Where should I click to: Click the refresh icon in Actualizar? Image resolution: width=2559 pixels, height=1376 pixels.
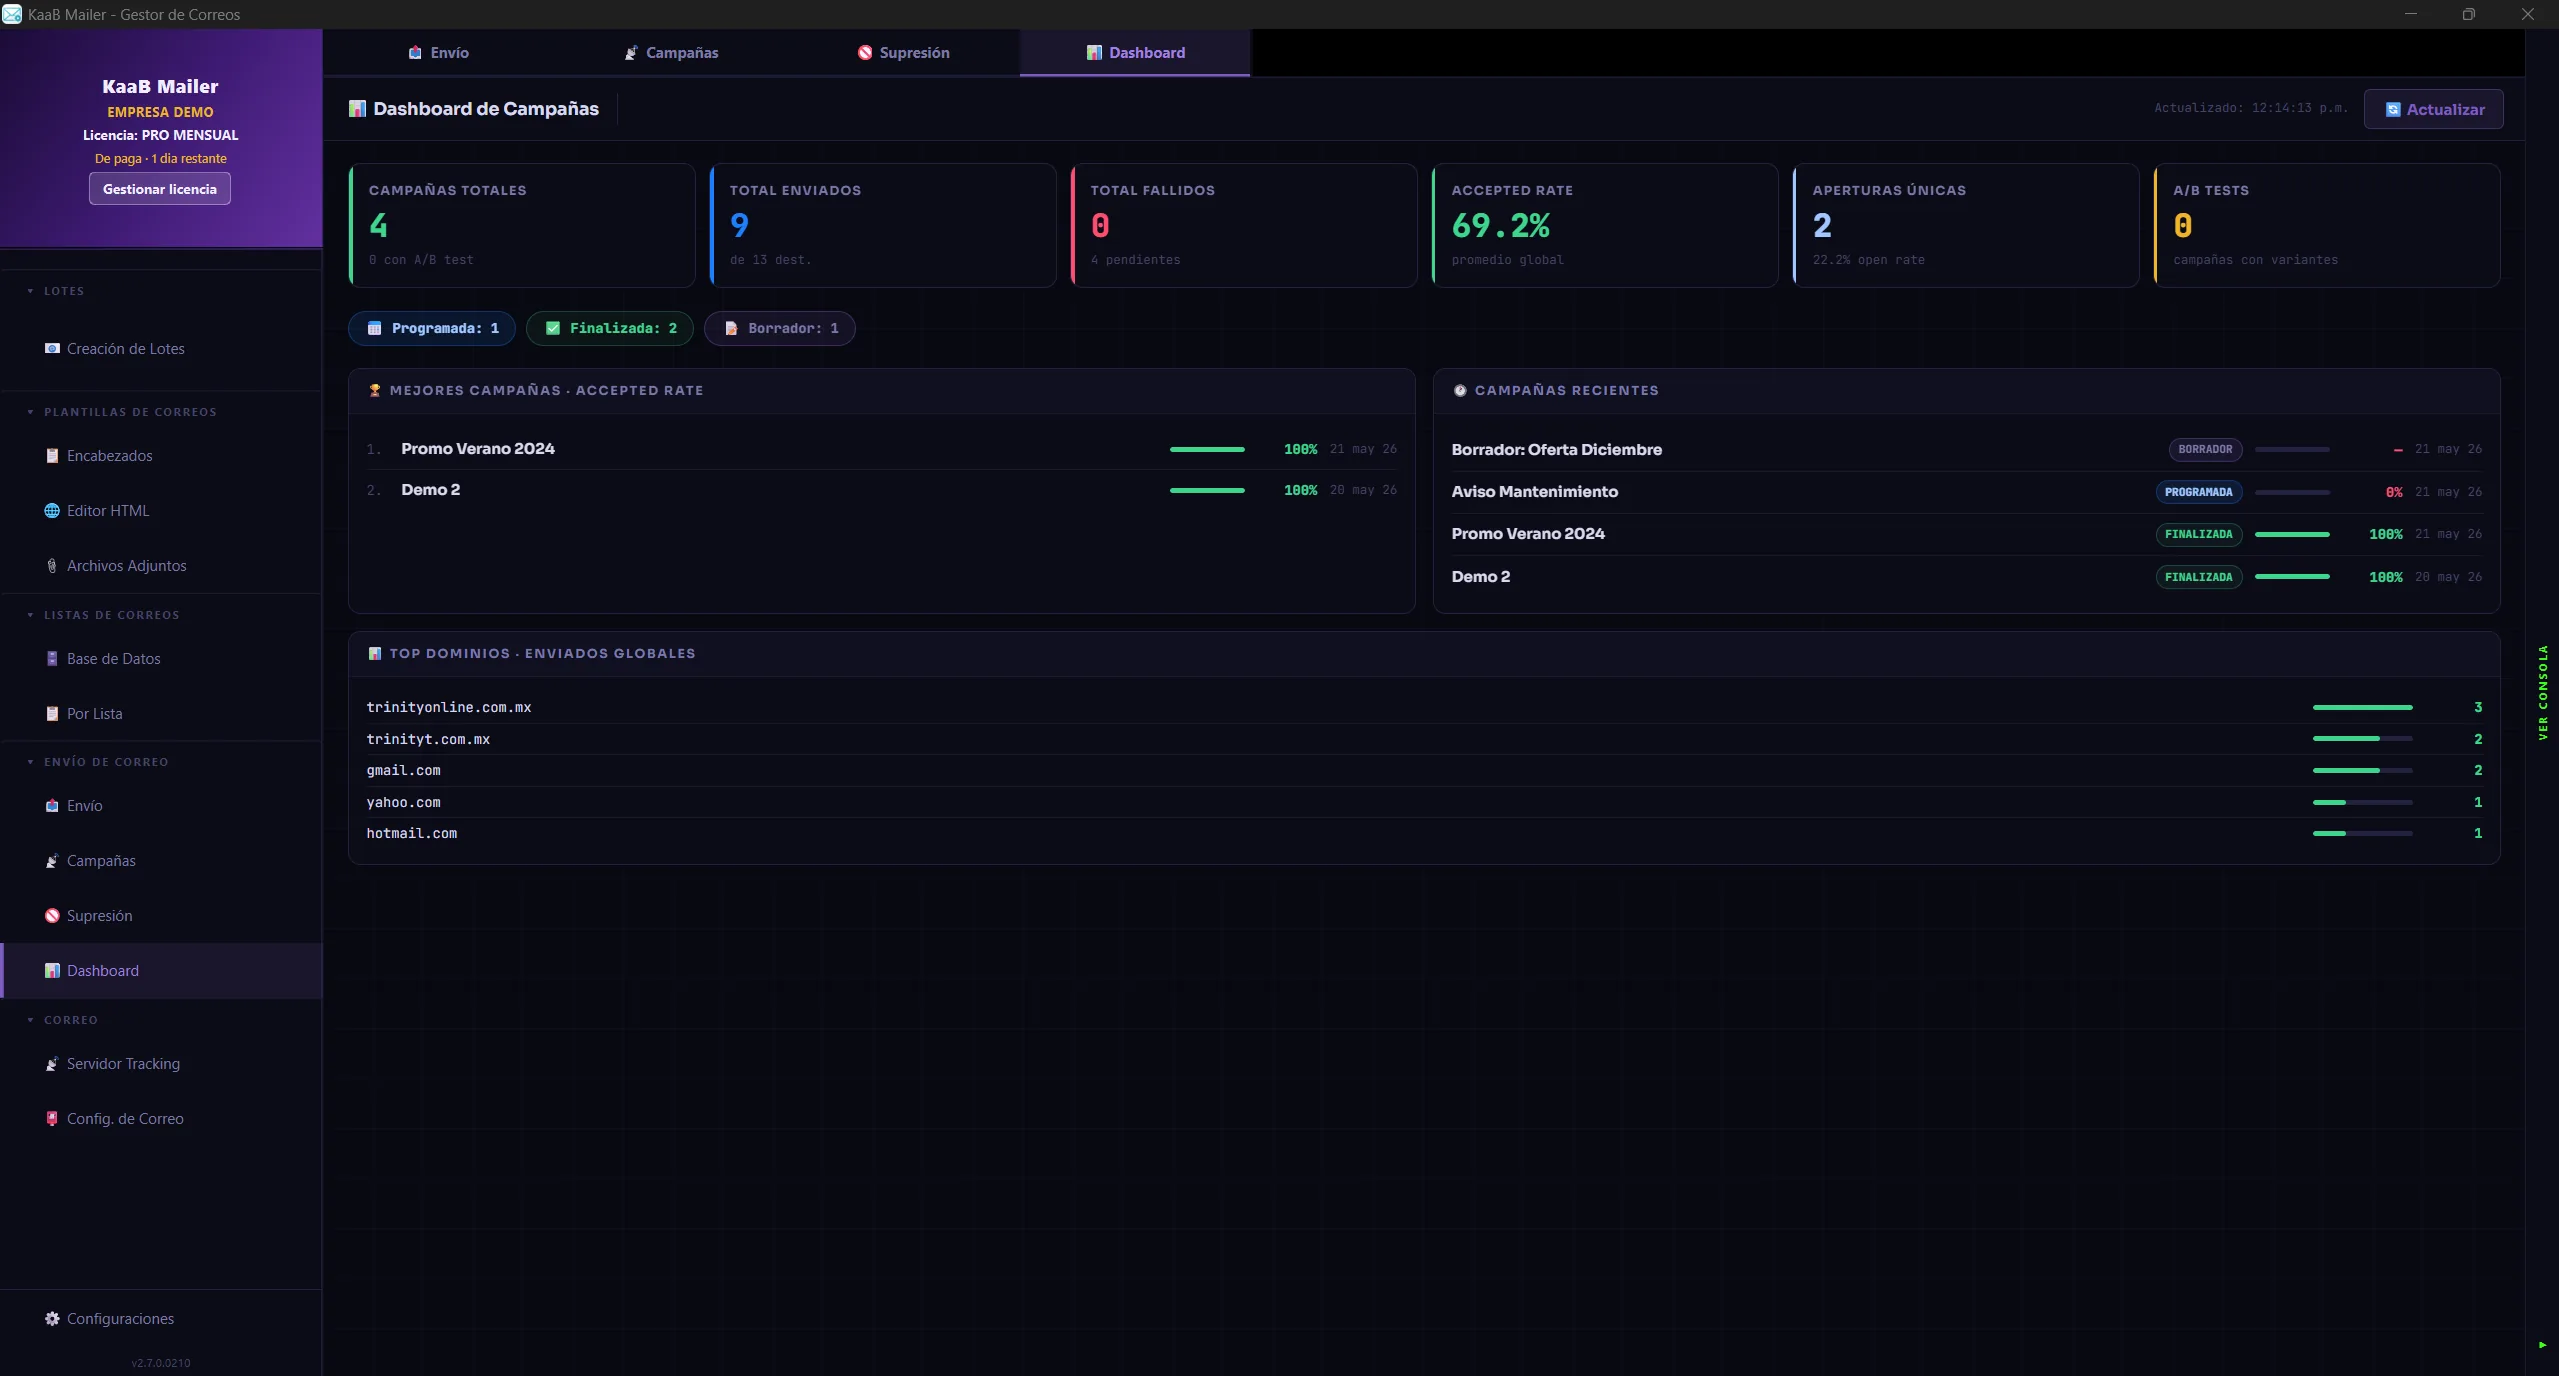coord(2393,110)
